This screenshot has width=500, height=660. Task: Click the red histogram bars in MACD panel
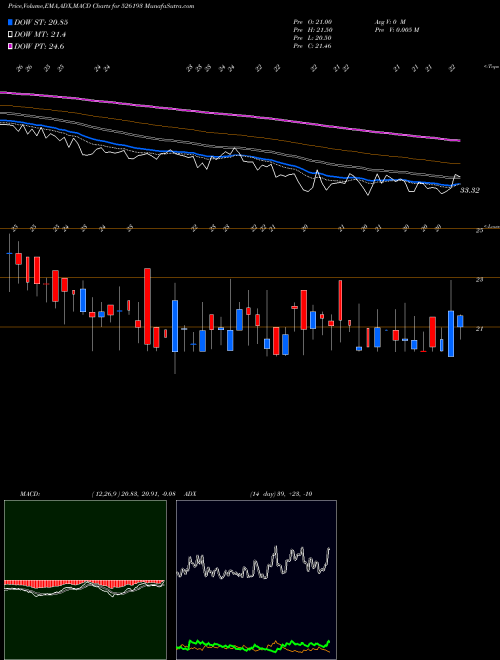coord(84,584)
